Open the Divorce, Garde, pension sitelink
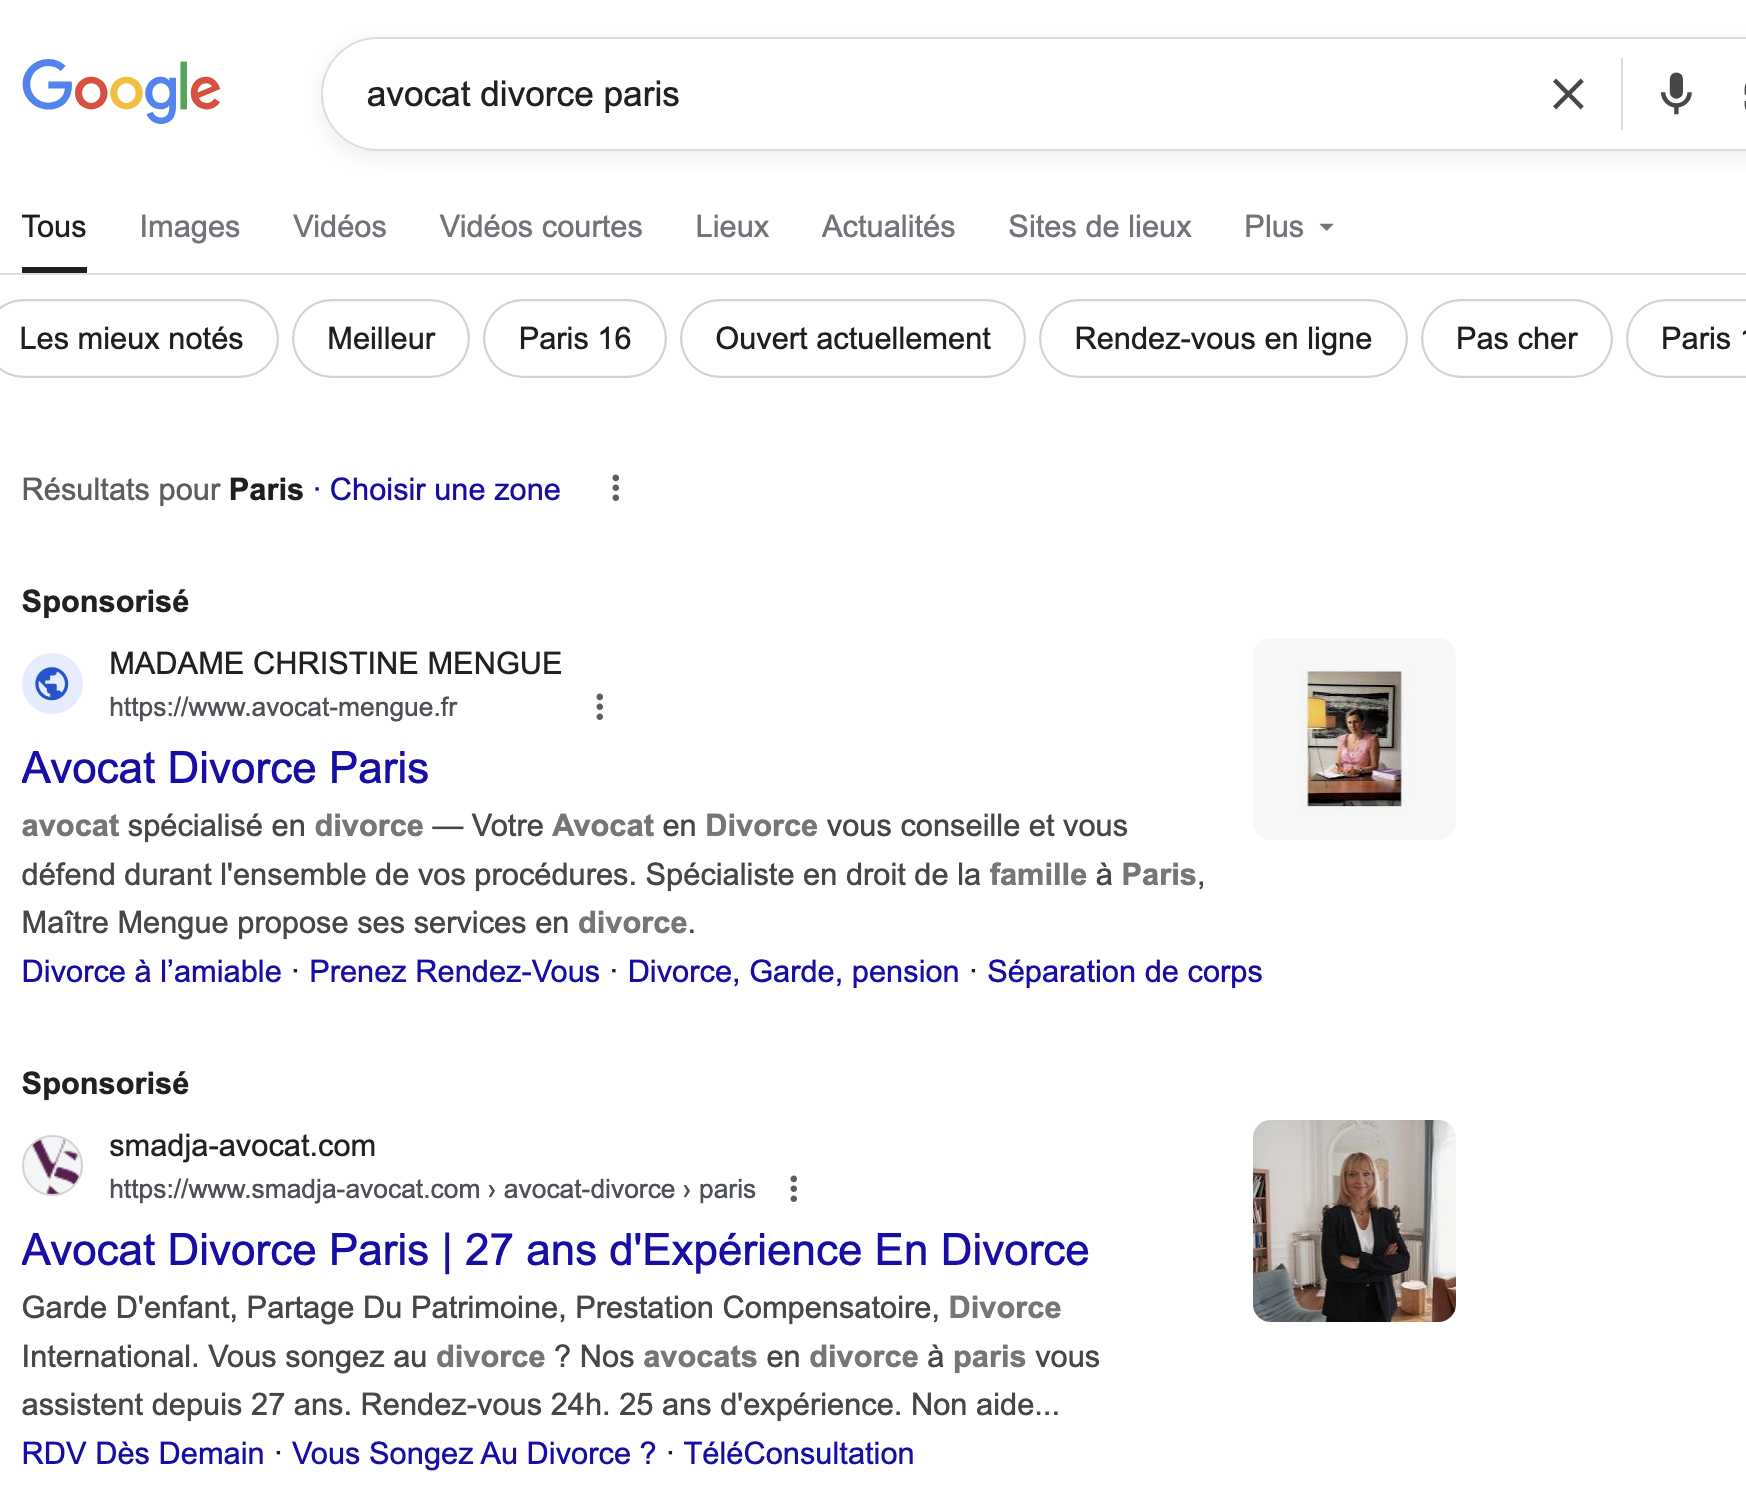This screenshot has height=1504, width=1746. 793,971
